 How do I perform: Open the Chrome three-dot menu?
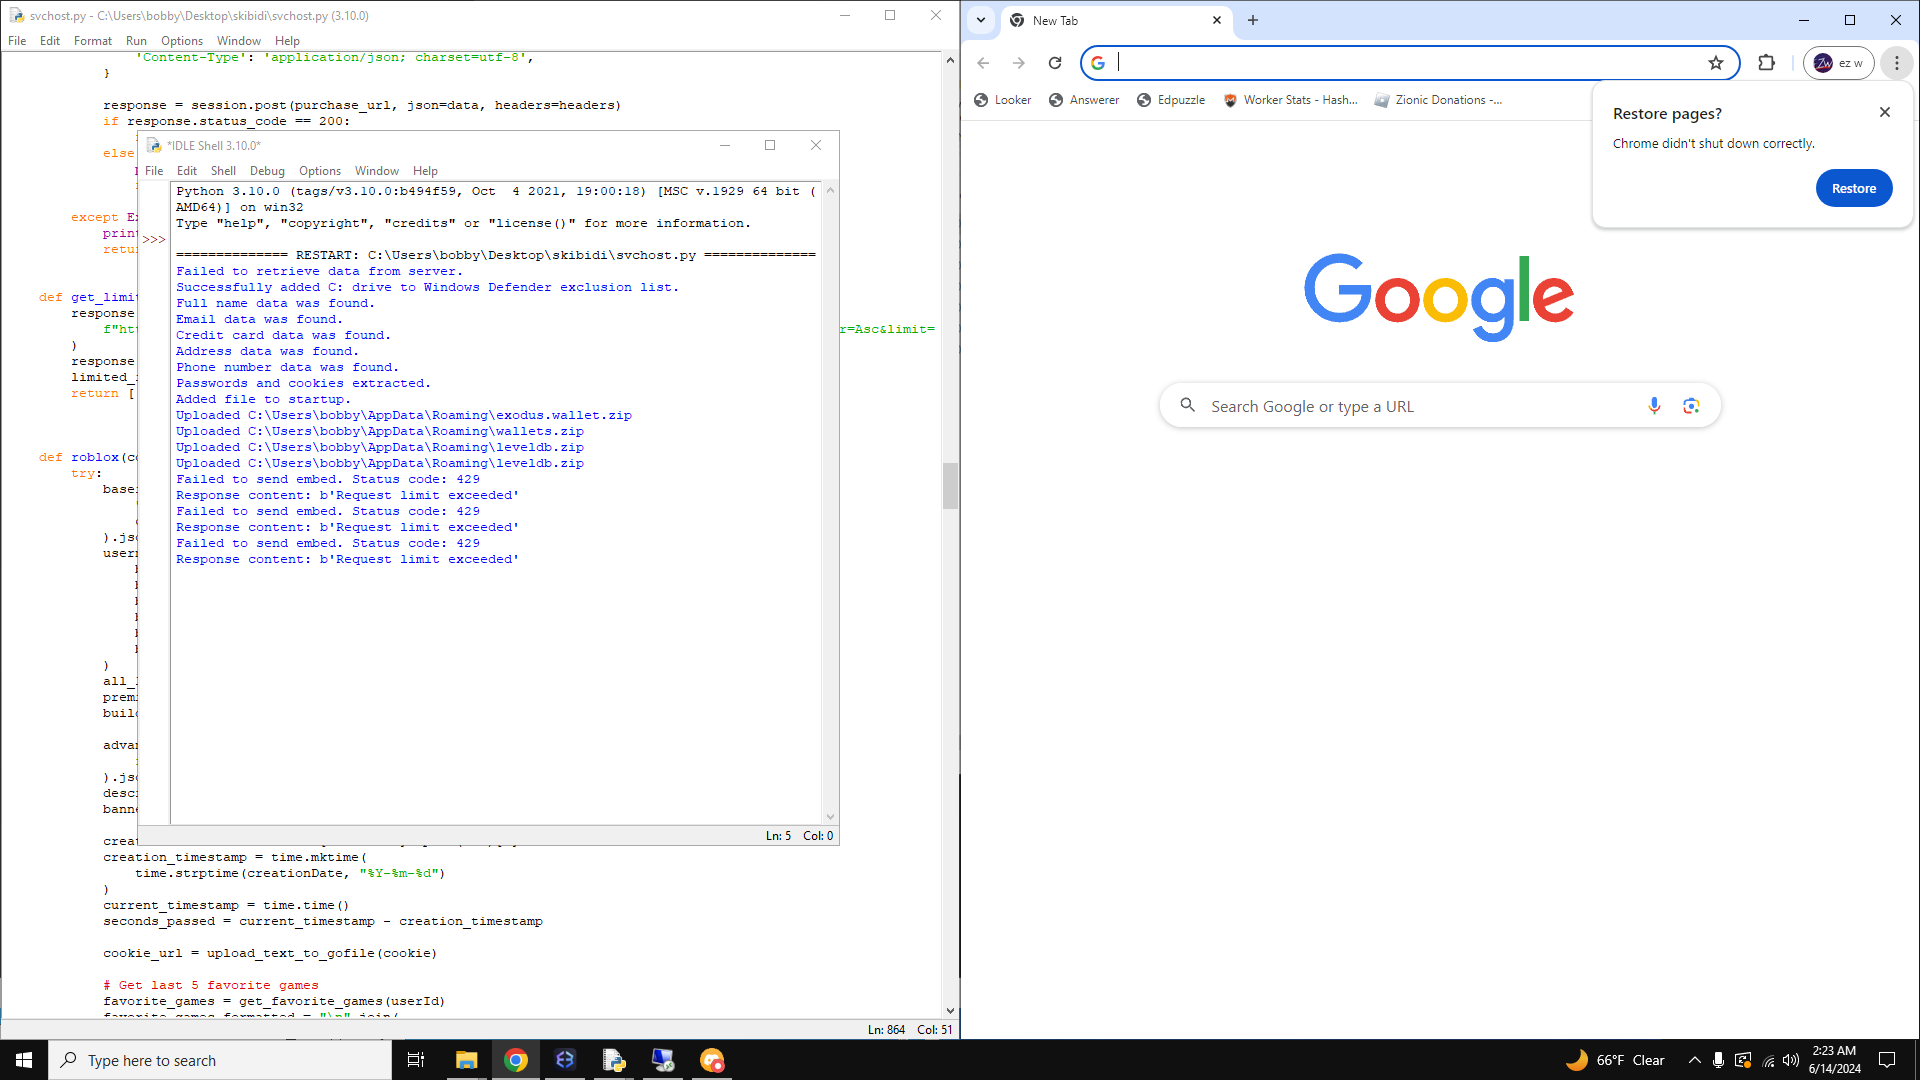tap(1896, 63)
